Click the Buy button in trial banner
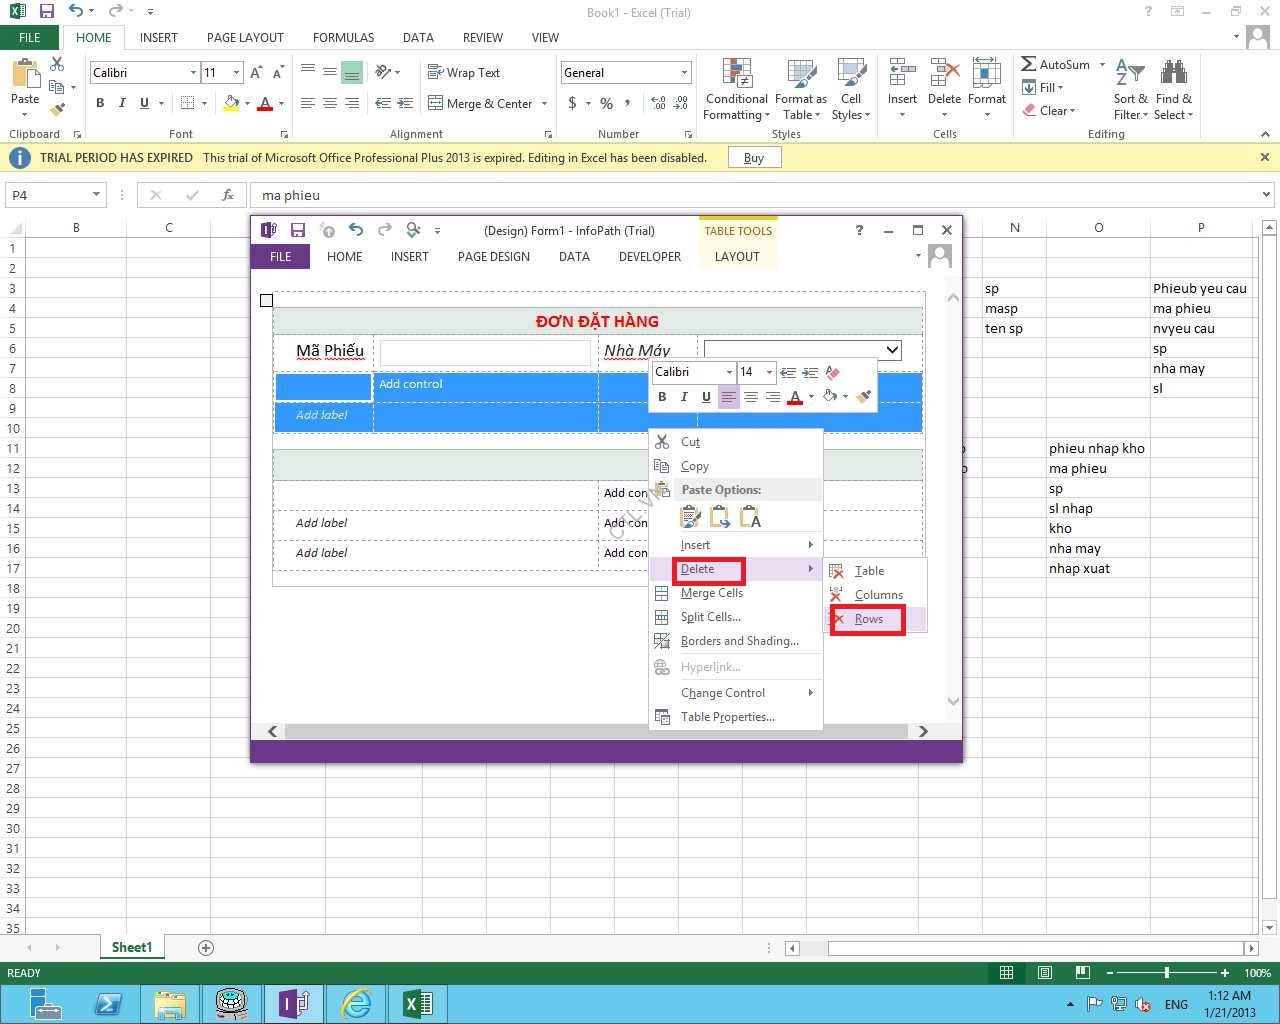This screenshot has height=1024, width=1280. click(754, 158)
